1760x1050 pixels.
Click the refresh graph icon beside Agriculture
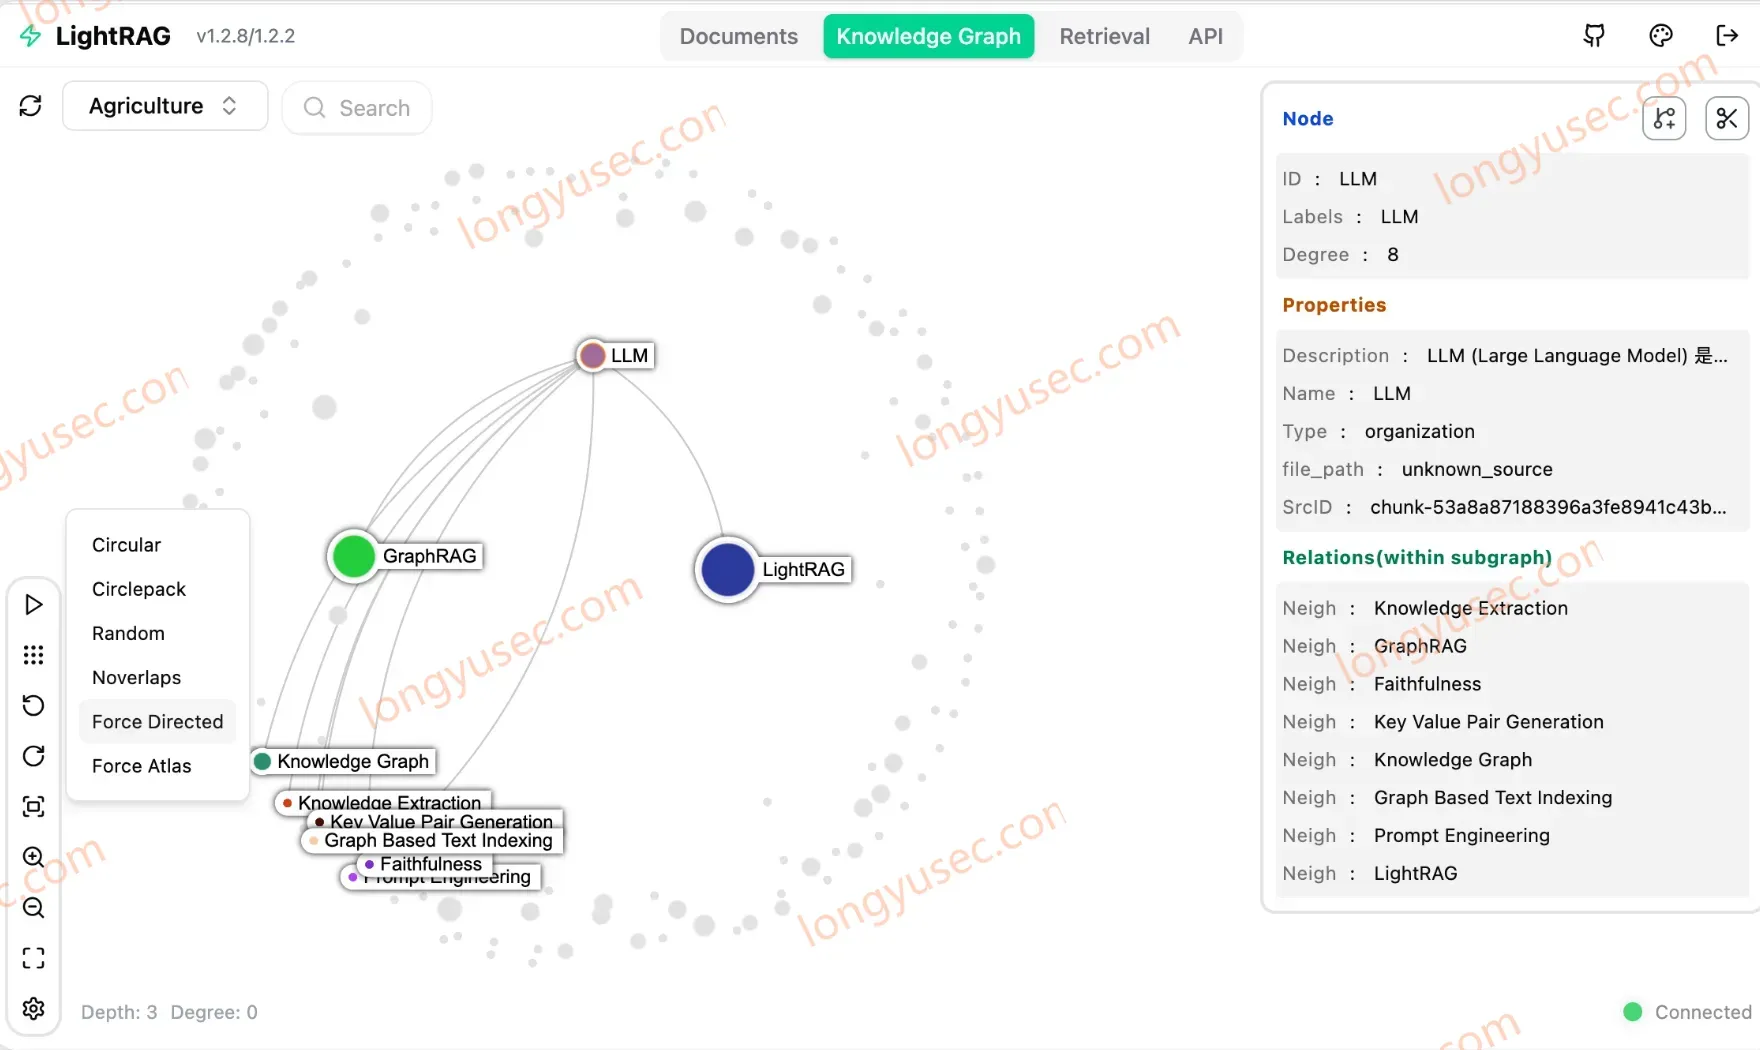[31, 106]
